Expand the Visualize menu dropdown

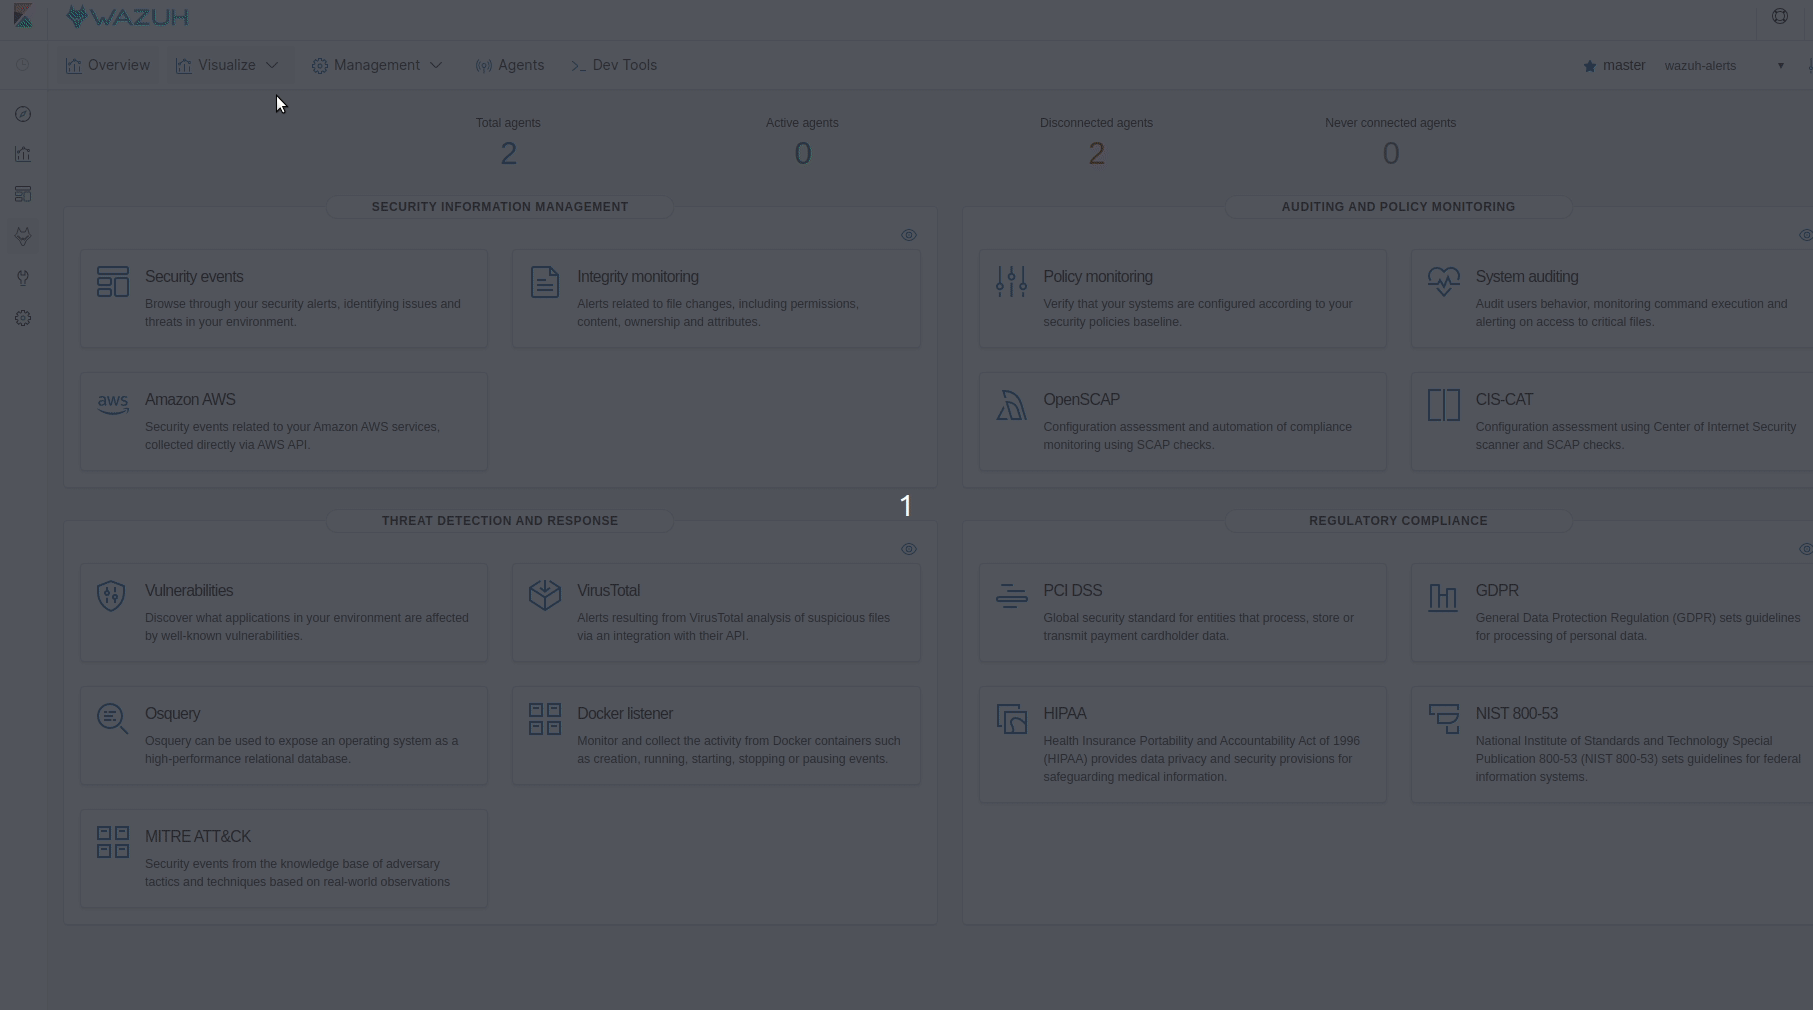(227, 65)
